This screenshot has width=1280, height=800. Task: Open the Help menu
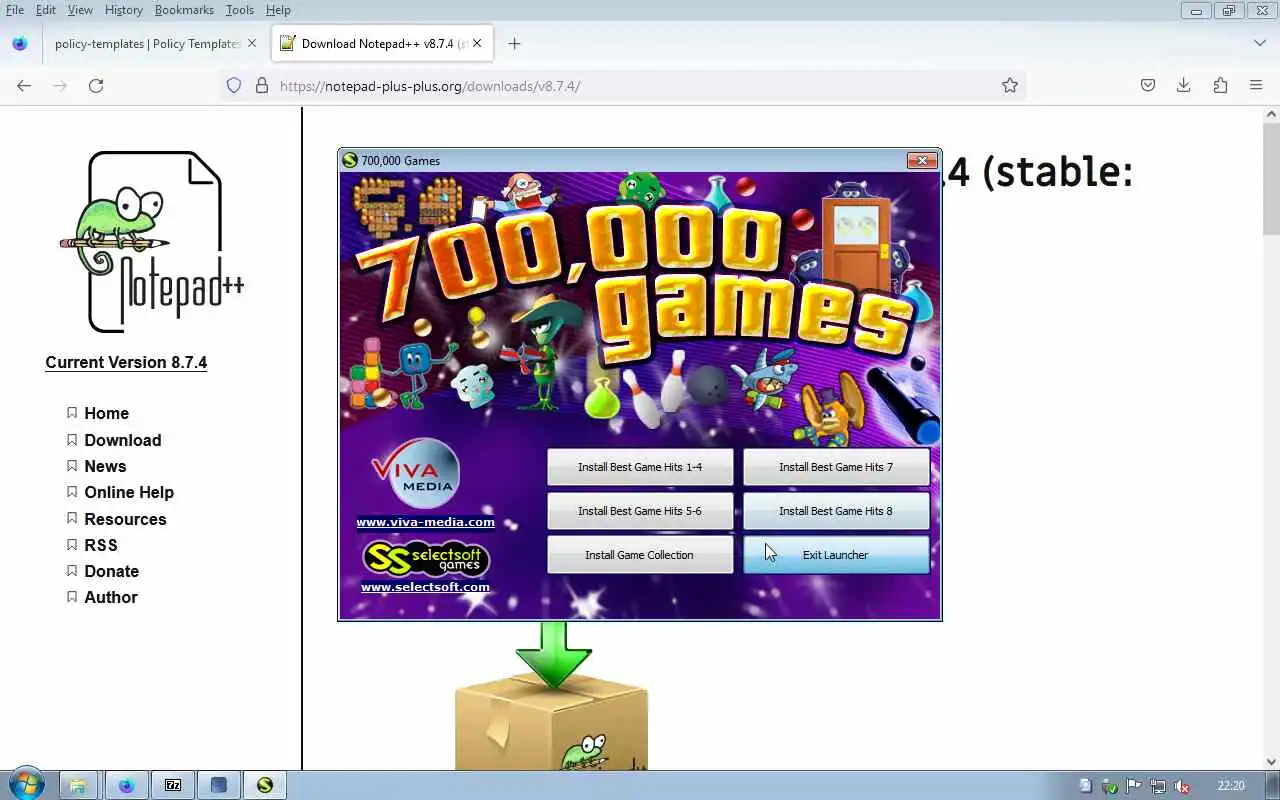point(278,10)
